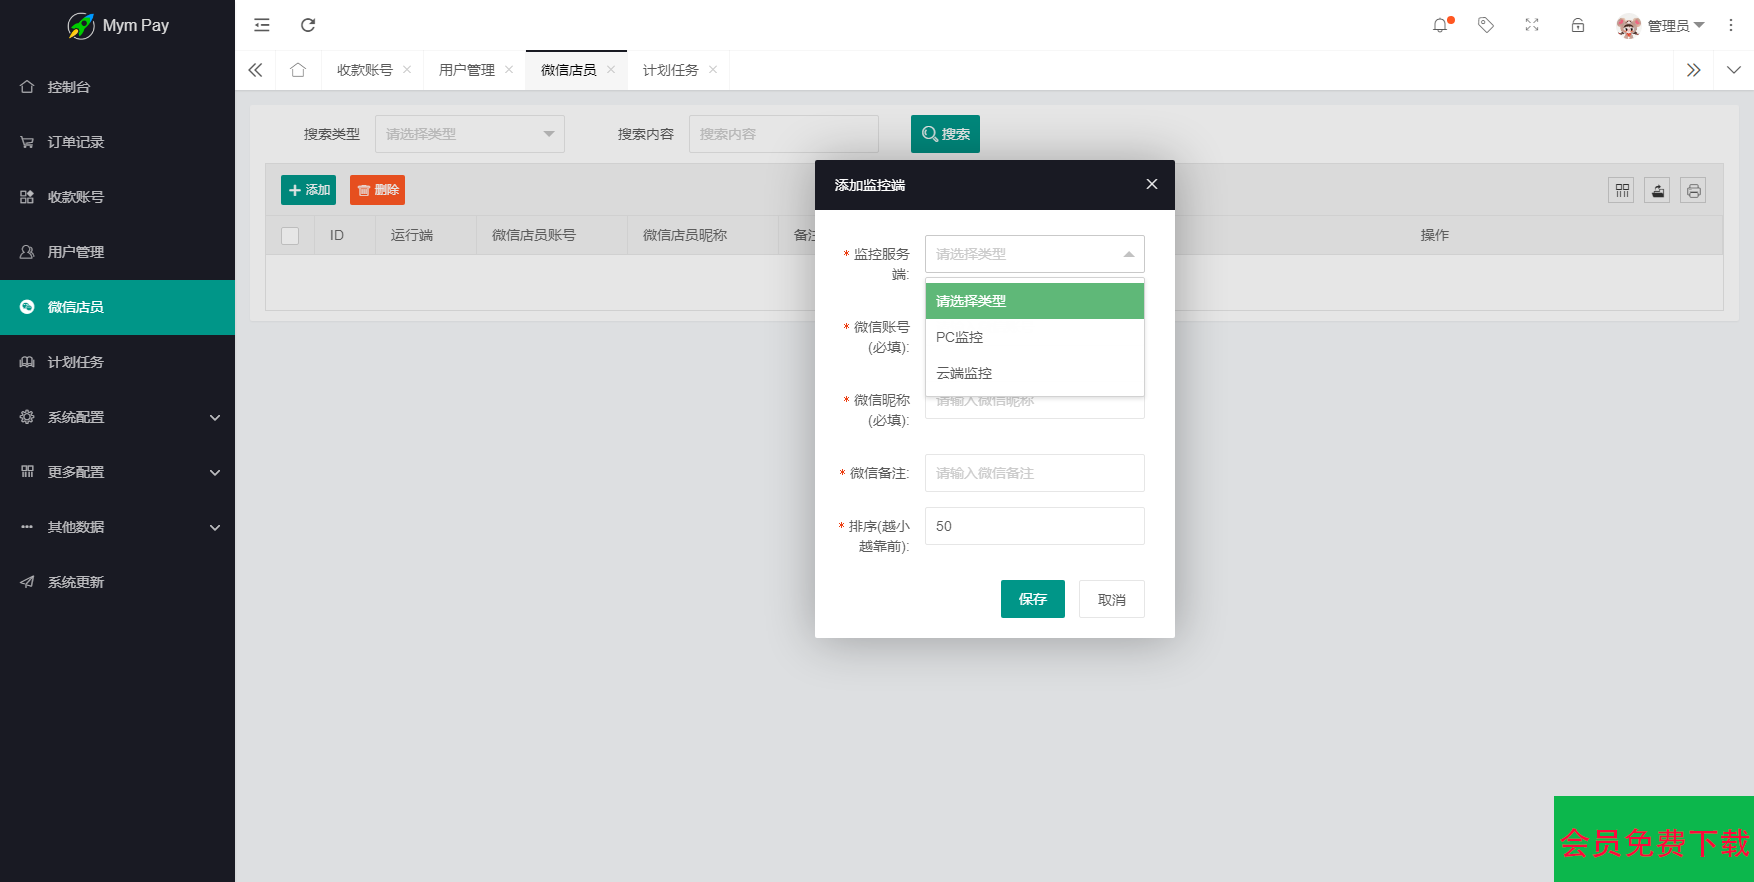Open 订单记录 in the sidebar
This screenshot has width=1754, height=882.
point(76,142)
